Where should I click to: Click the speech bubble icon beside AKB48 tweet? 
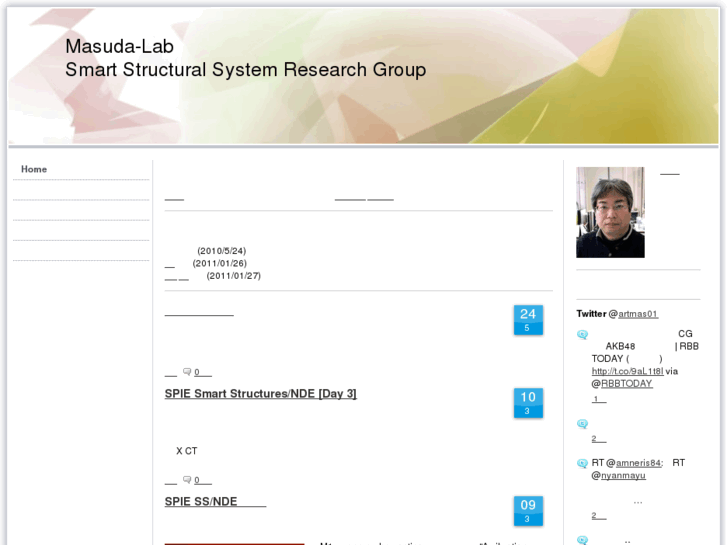coord(582,334)
